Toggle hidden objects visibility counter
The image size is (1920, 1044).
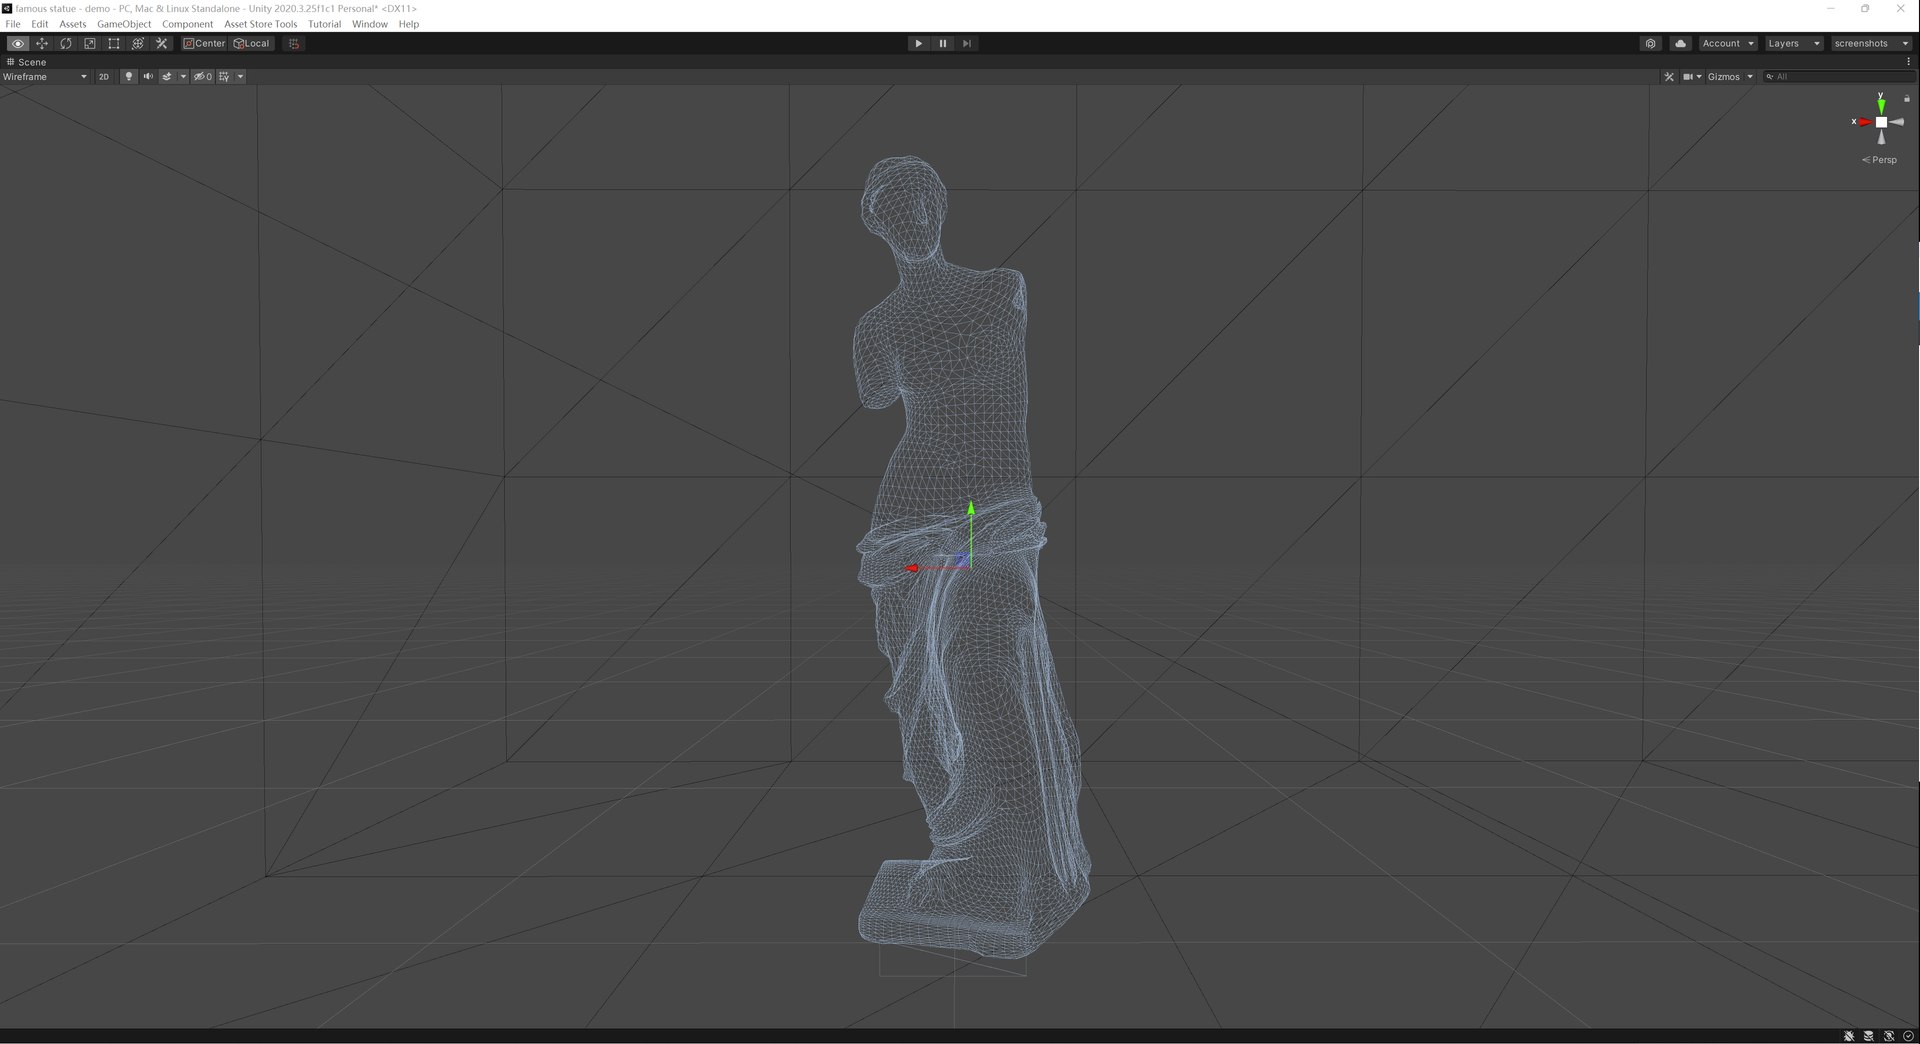(x=203, y=77)
